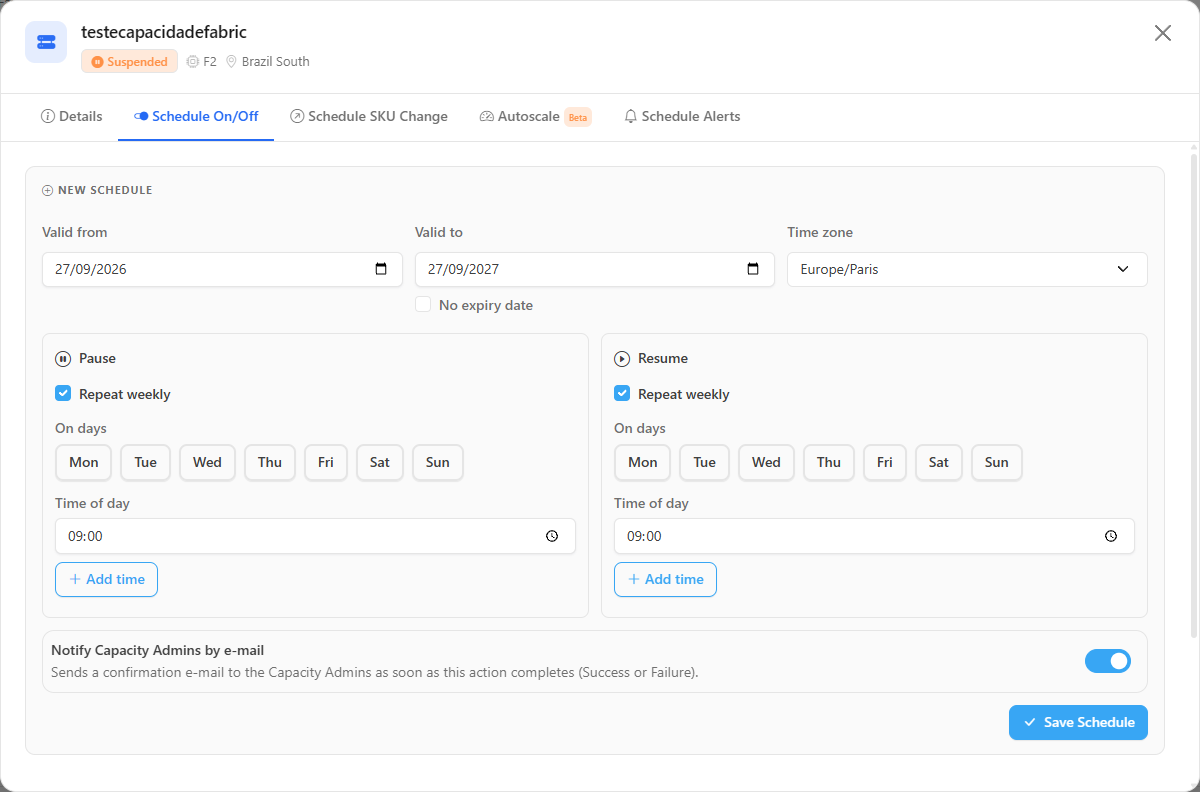Viewport: 1200px width, 792px height.
Task: Uncheck Repeat weekly under Resume
Action: (622, 394)
